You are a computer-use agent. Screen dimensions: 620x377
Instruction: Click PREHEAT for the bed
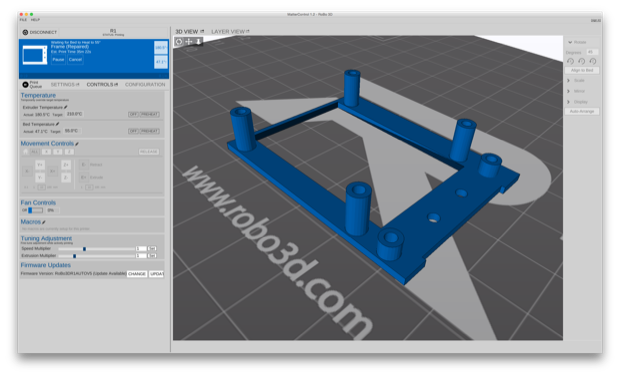click(x=149, y=131)
